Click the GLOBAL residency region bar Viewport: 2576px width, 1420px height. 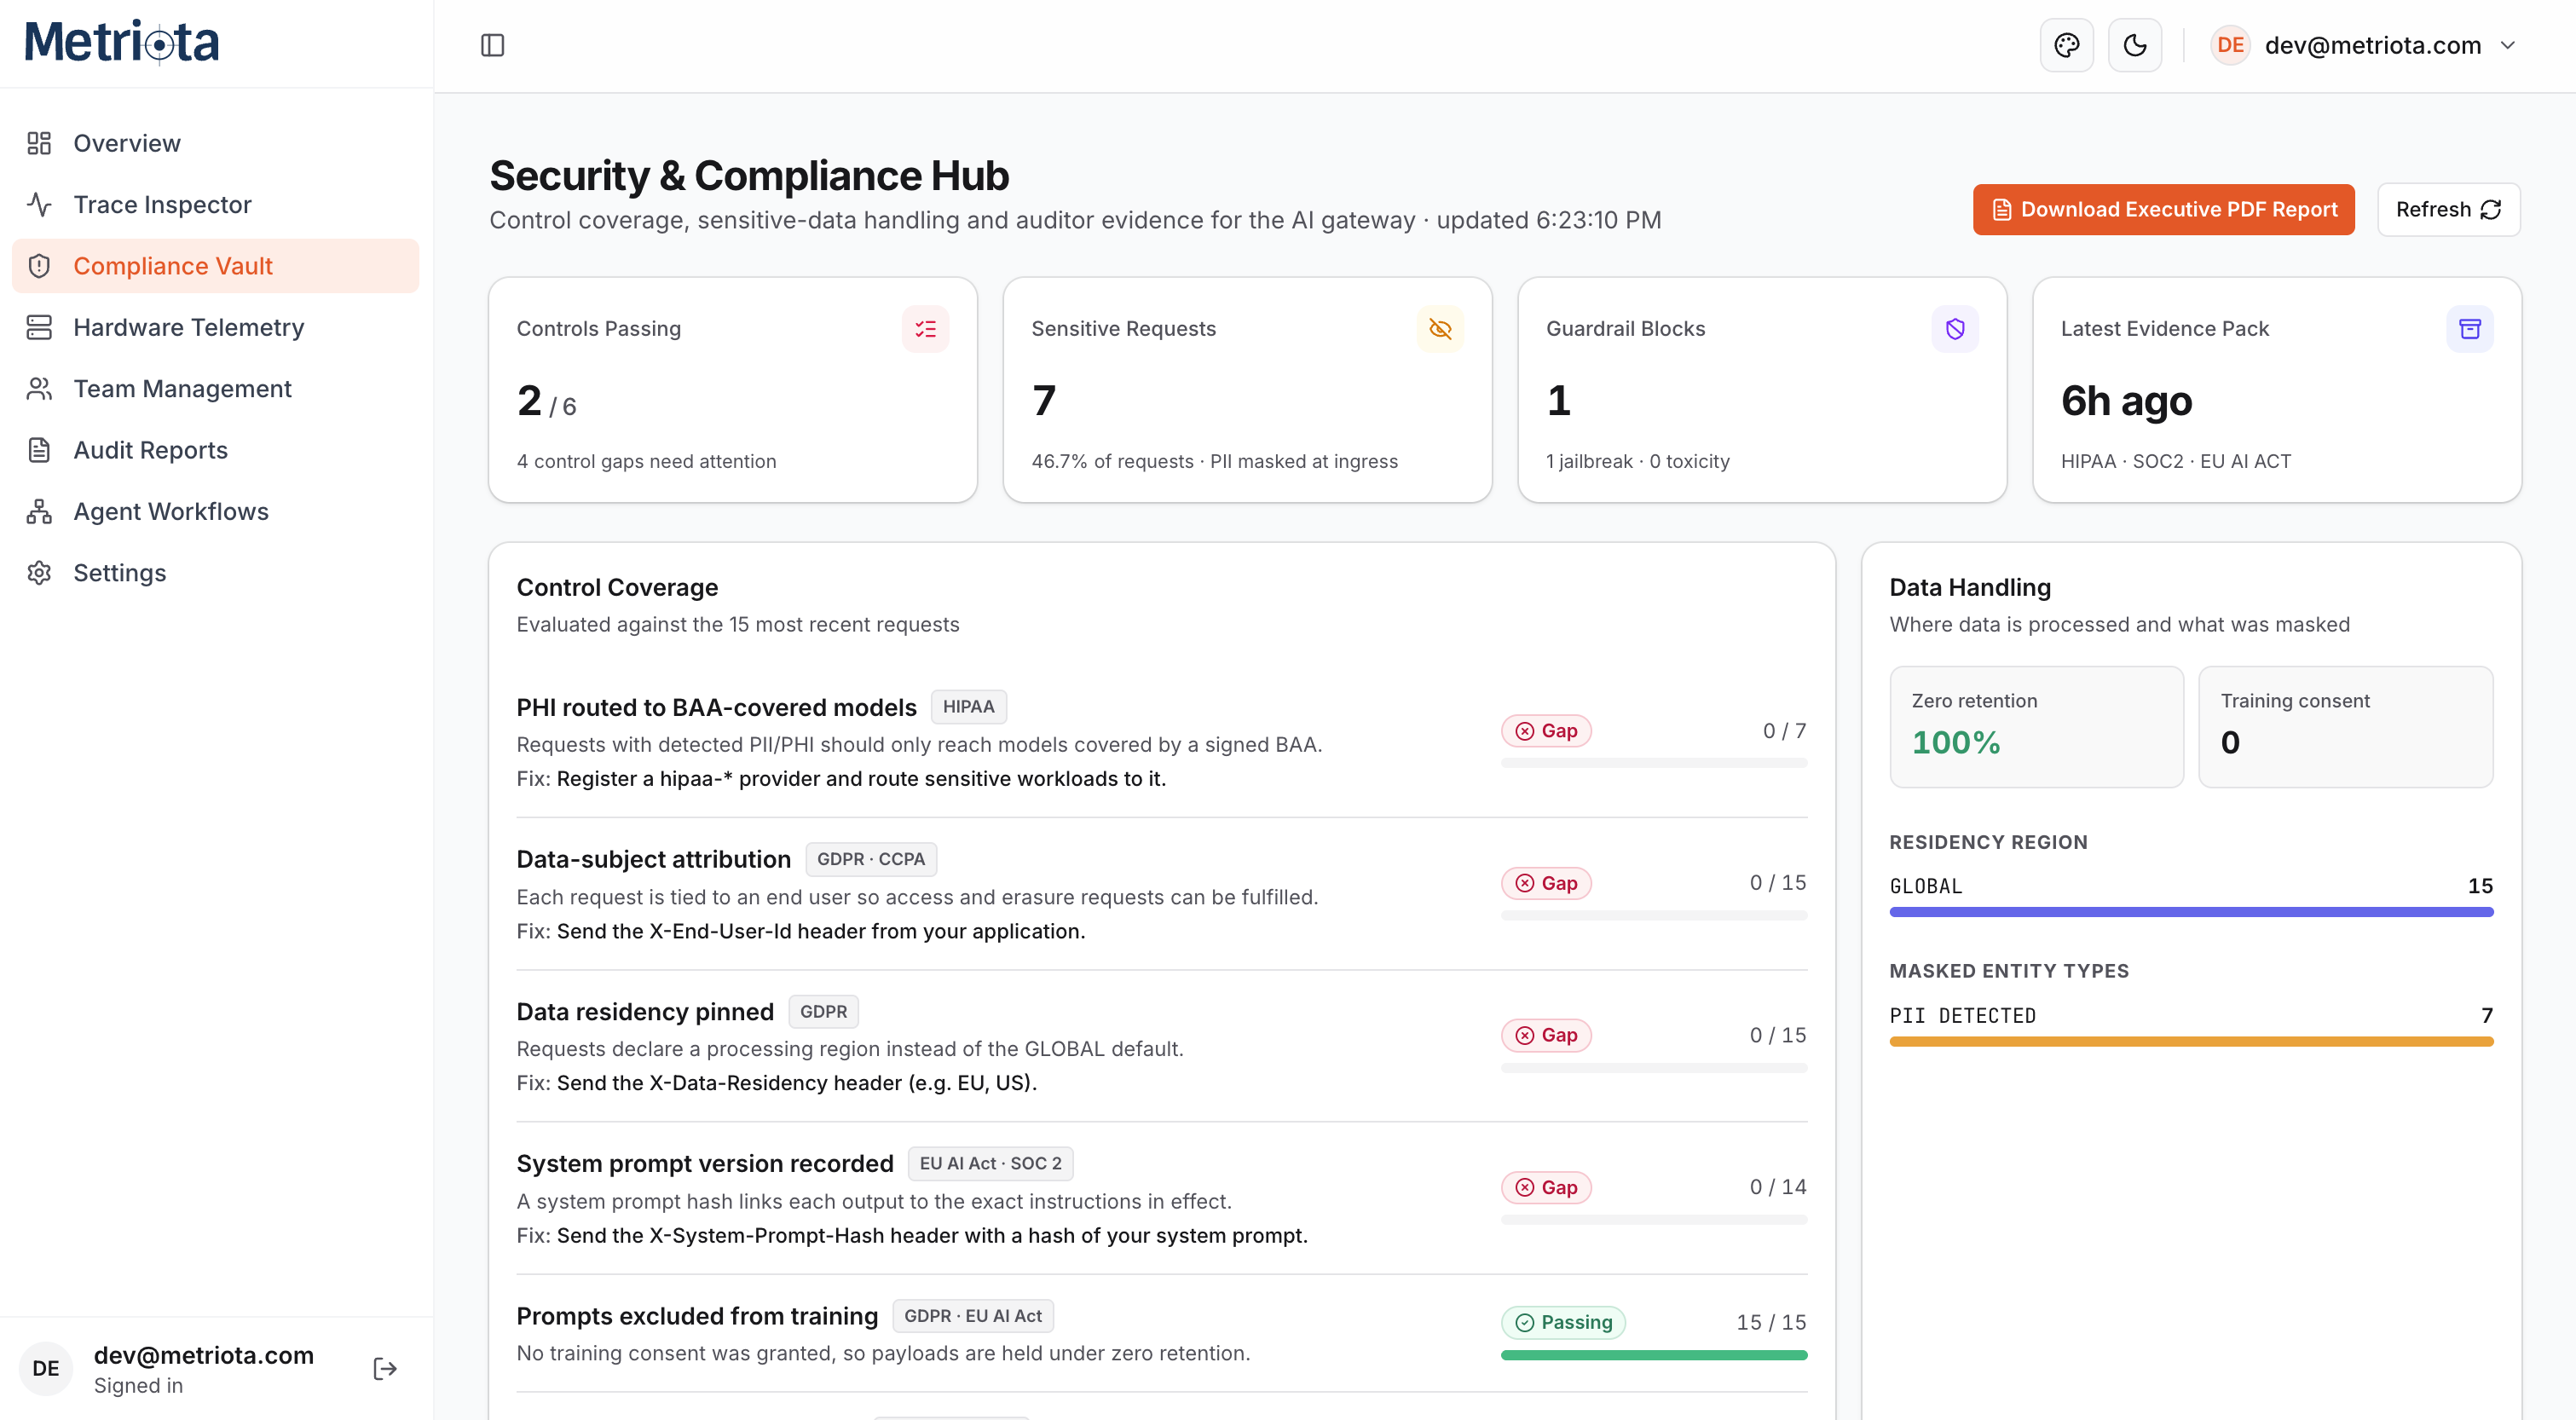(x=2191, y=912)
